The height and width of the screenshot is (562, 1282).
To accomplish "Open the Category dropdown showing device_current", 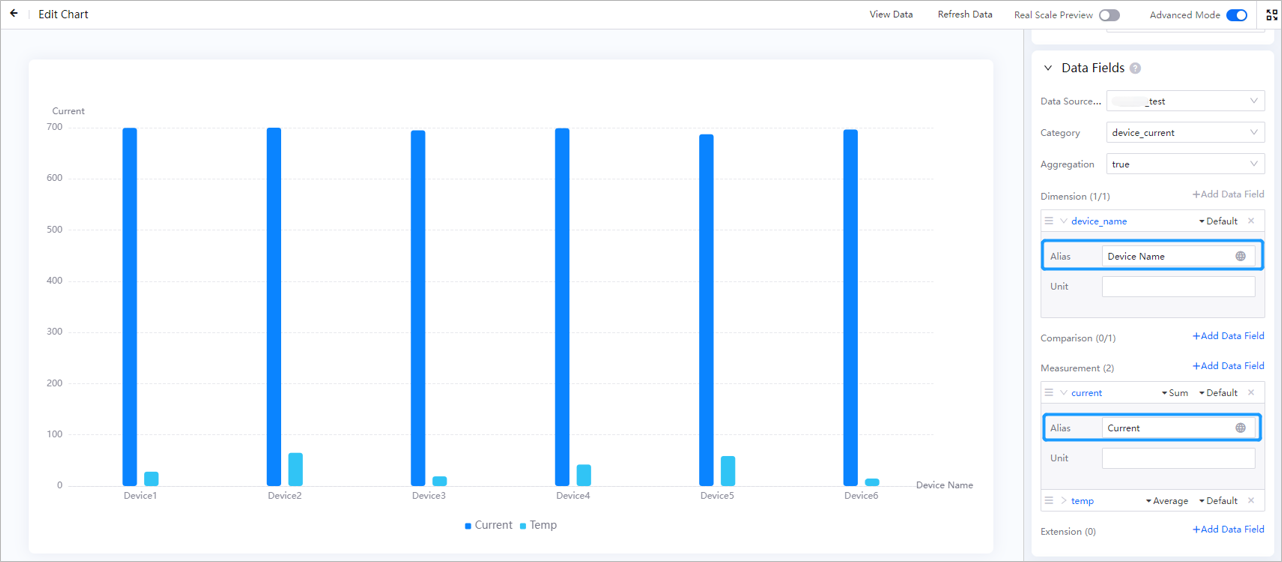I will (1185, 133).
